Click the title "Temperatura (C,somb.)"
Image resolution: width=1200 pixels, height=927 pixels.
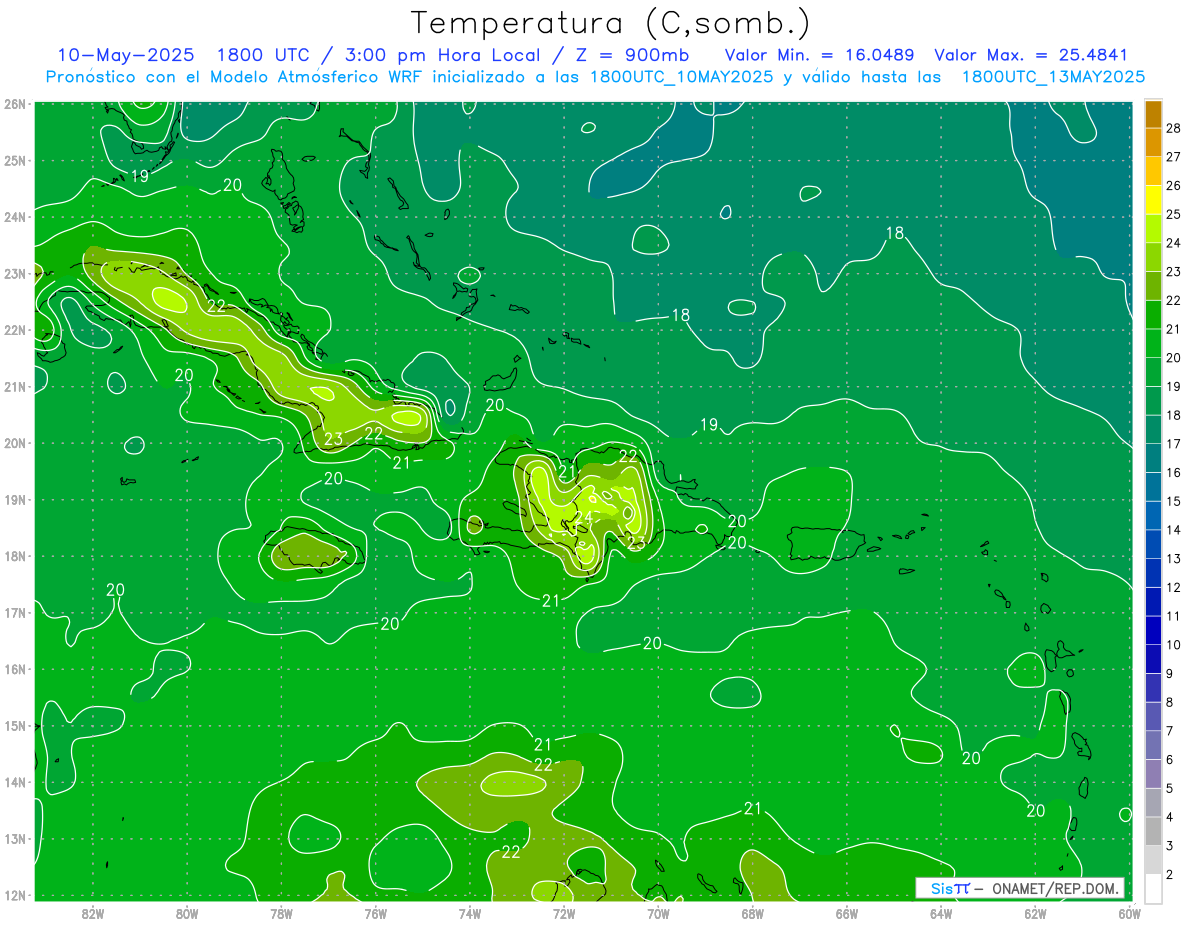point(611,23)
